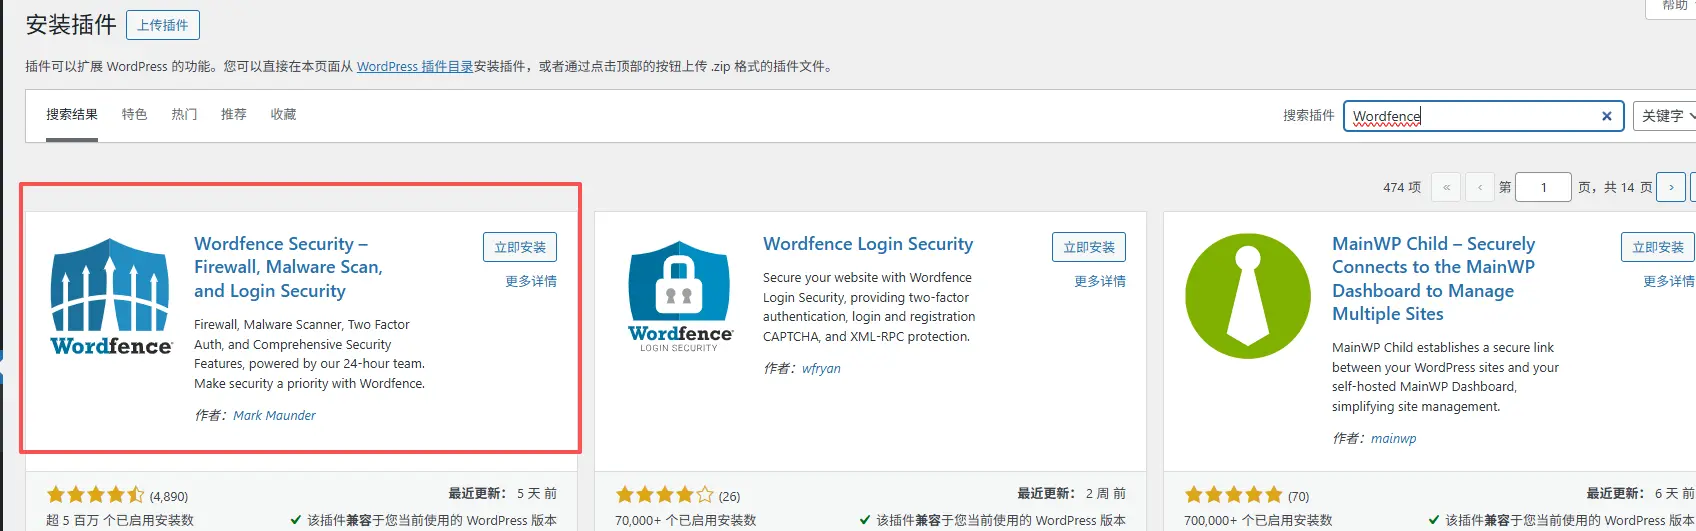Click the 474 项 results count
Viewport: 1696px width, 531px height.
pyautogui.click(x=1402, y=188)
